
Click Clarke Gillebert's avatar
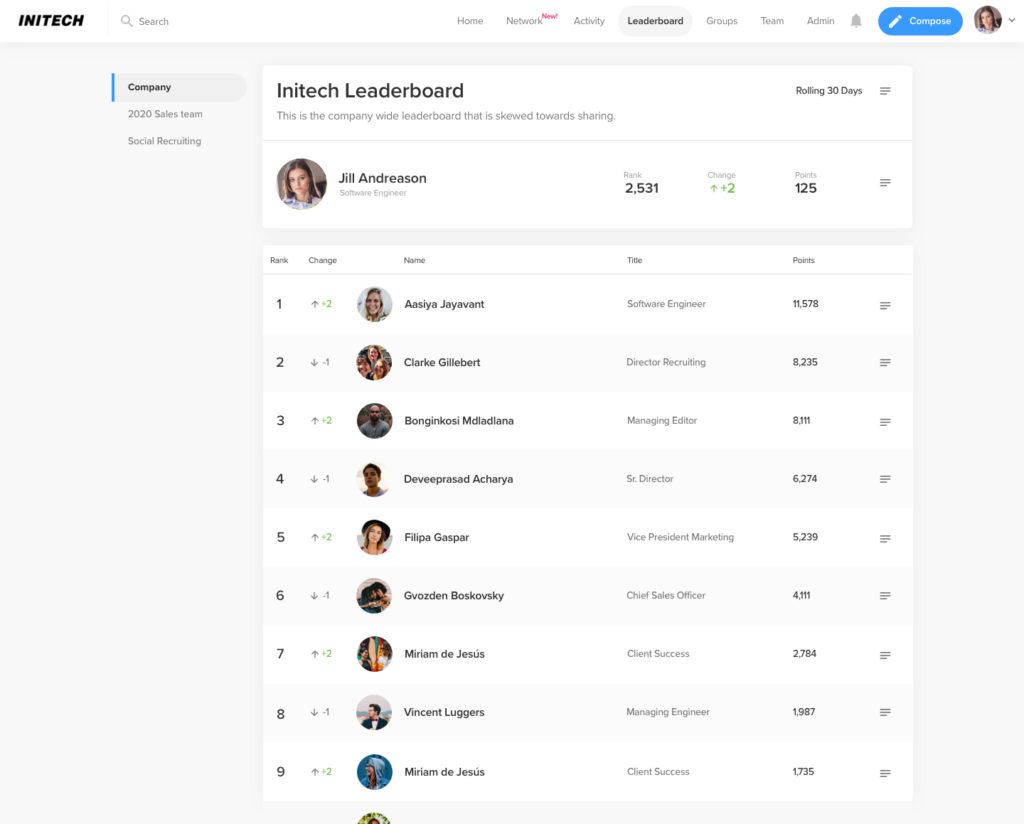pos(374,362)
